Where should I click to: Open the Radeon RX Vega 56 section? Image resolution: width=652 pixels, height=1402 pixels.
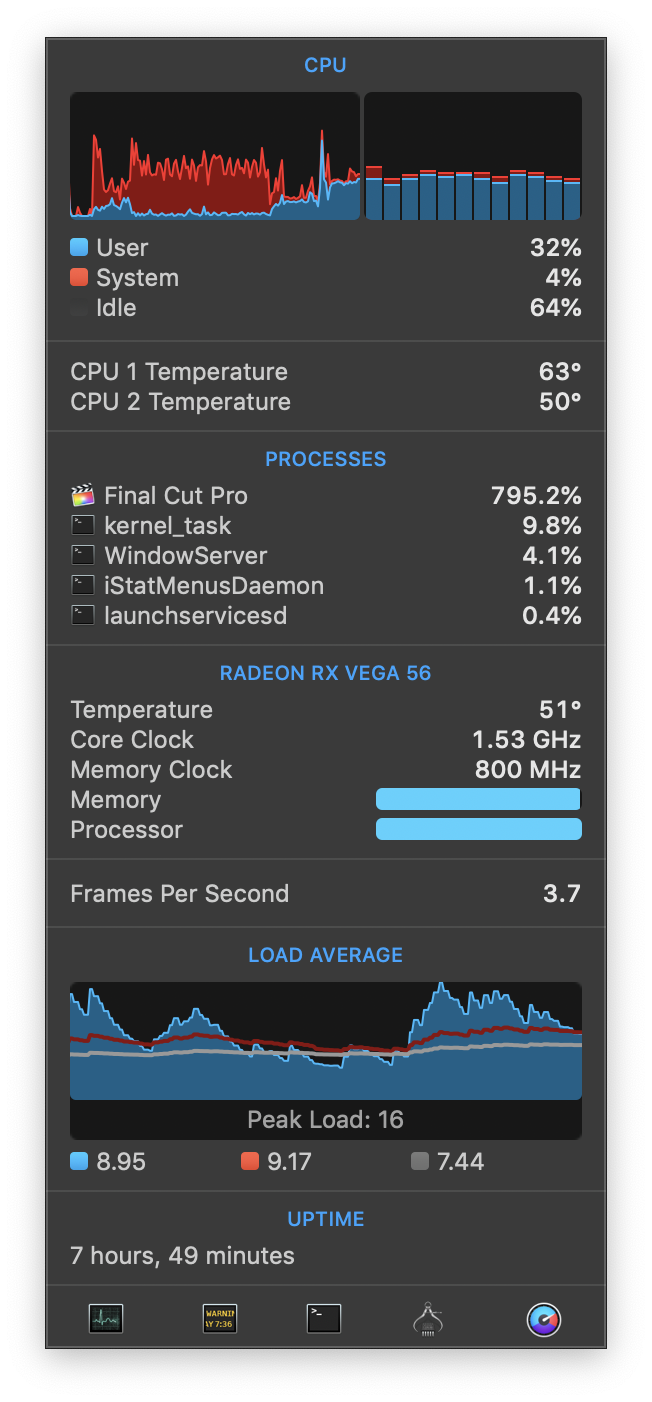coord(325,673)
